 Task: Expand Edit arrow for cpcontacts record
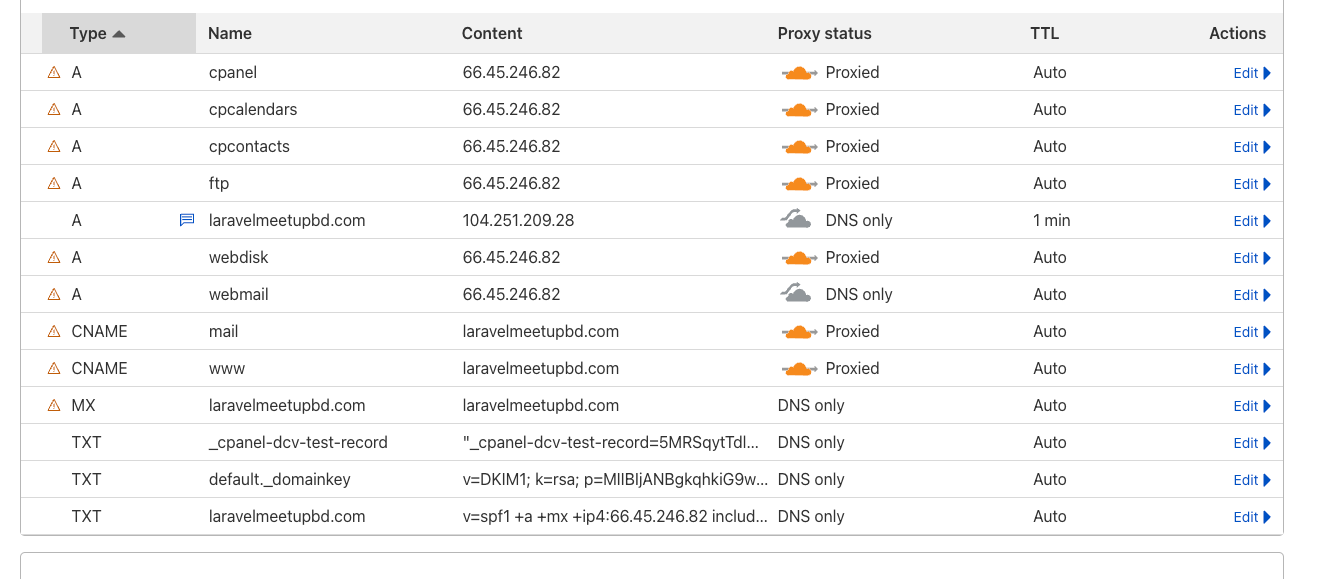click(x=1267, y=147)
